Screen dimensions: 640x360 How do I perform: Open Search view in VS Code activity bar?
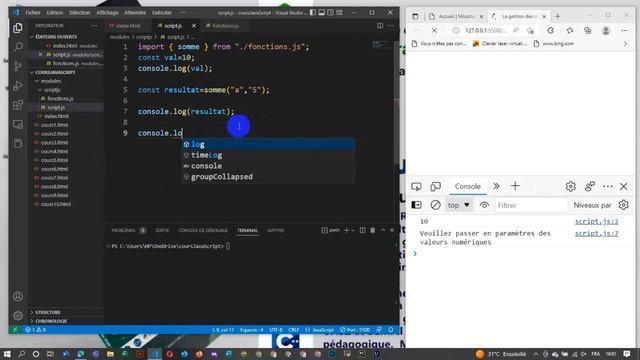pyautogui.click(x=18, y=47)
